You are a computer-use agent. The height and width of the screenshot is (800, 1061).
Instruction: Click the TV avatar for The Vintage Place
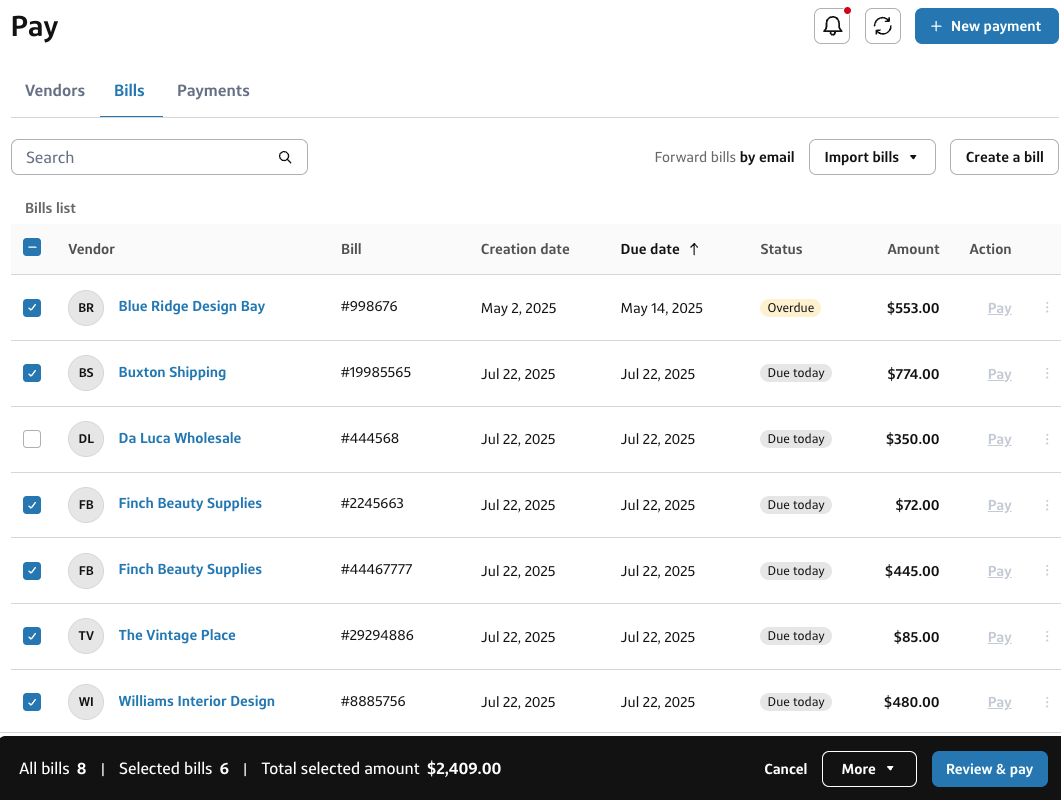tap(86, 636)
